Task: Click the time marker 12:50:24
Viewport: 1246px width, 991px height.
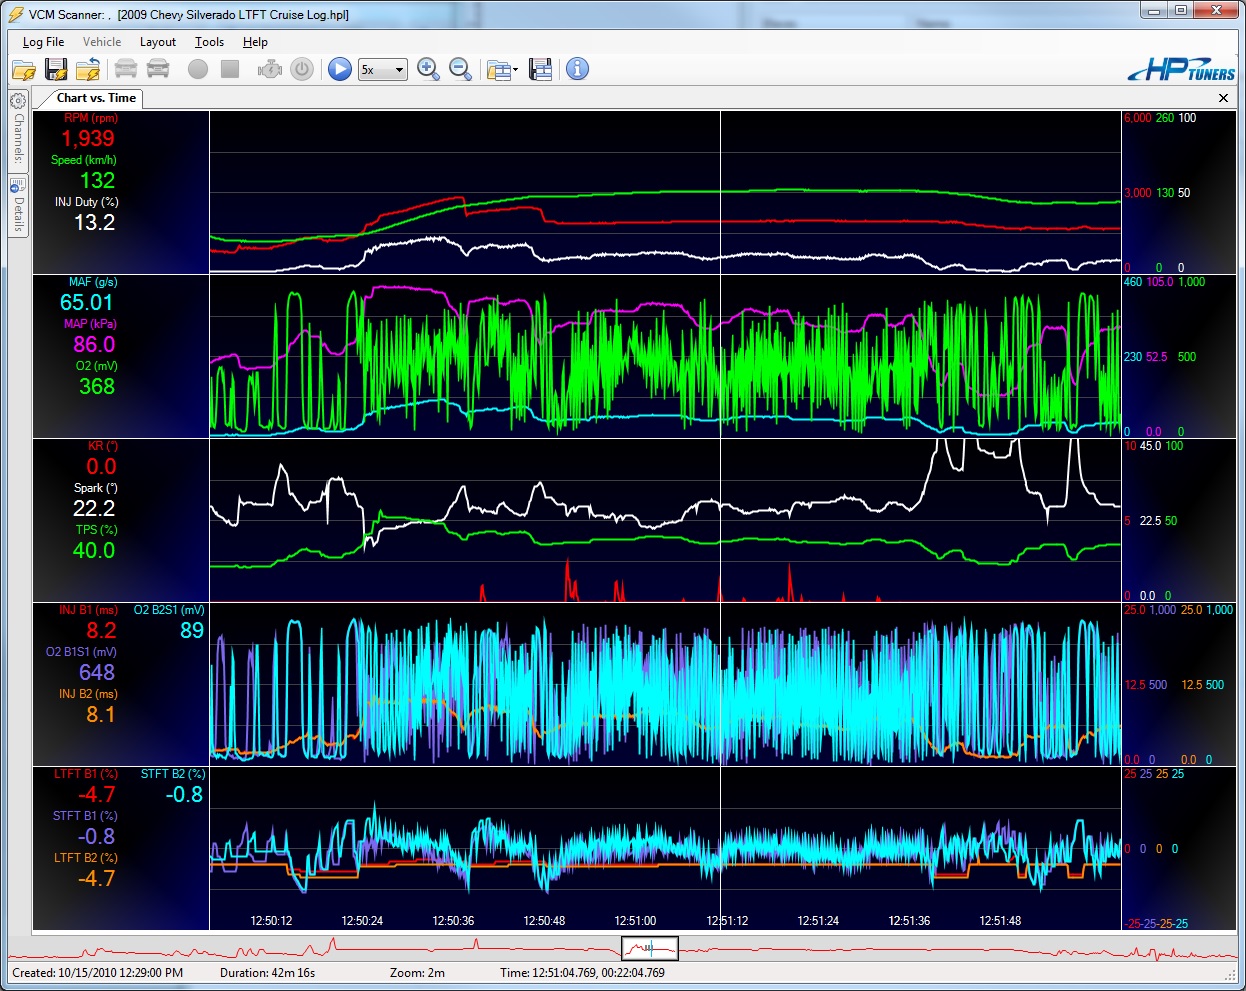Action: pos(362,921)
